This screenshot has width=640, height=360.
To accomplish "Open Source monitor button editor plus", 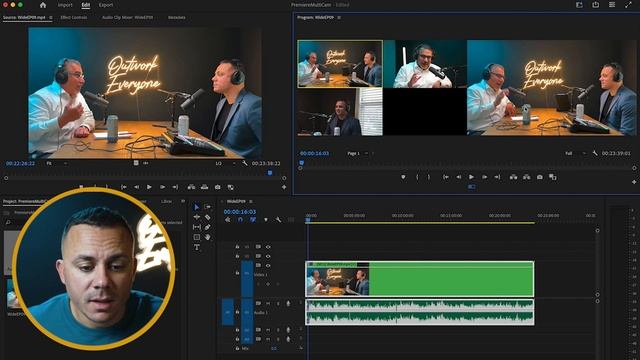I will click(284, 187).
